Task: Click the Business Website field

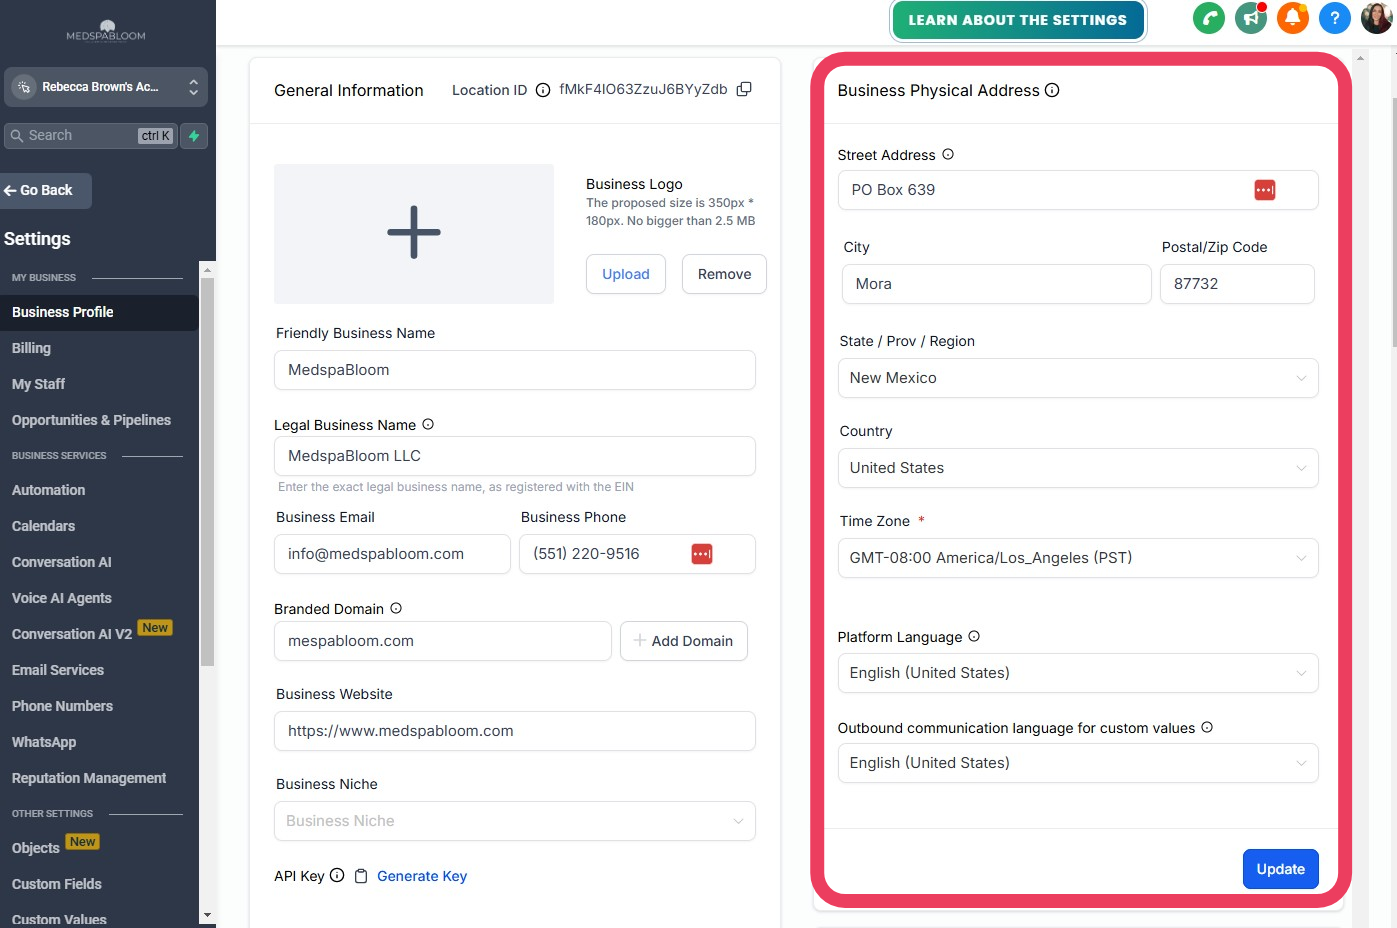Action: click(x=515, y=731)
